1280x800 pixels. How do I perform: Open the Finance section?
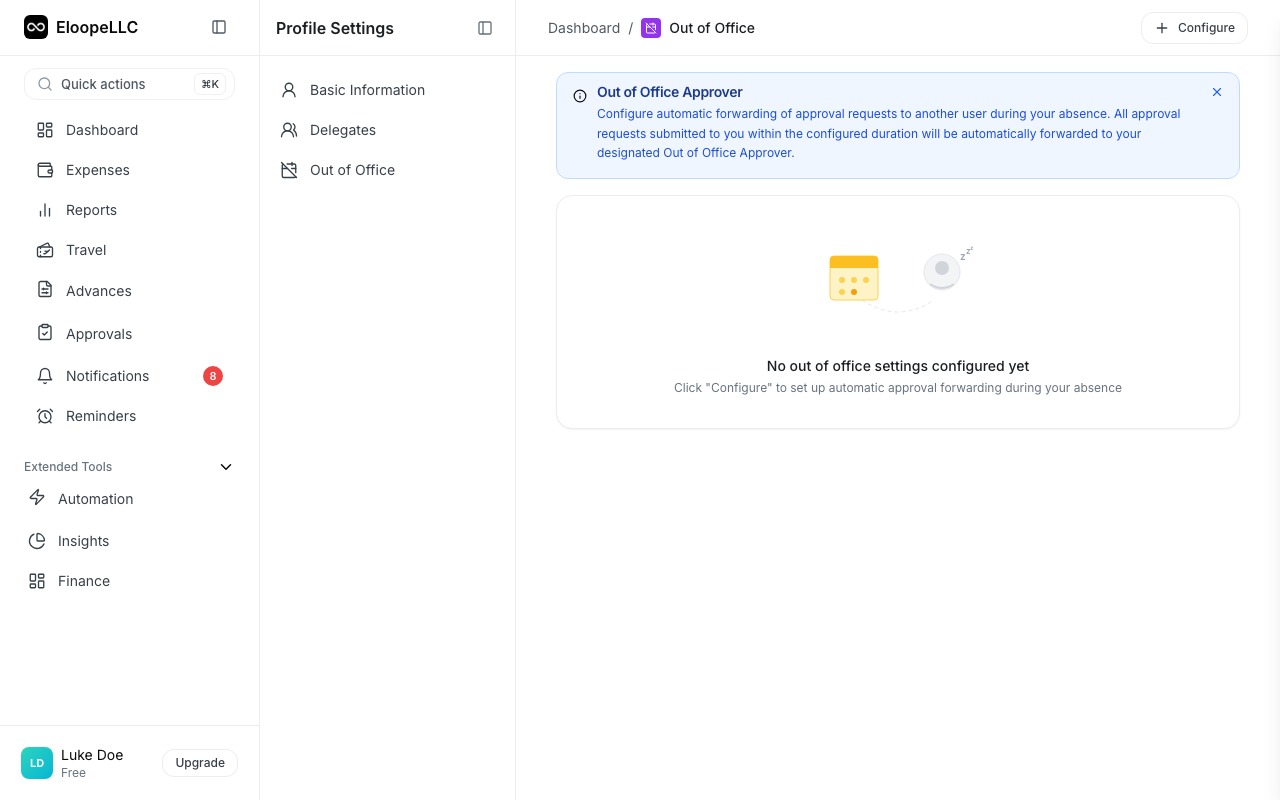84,581
